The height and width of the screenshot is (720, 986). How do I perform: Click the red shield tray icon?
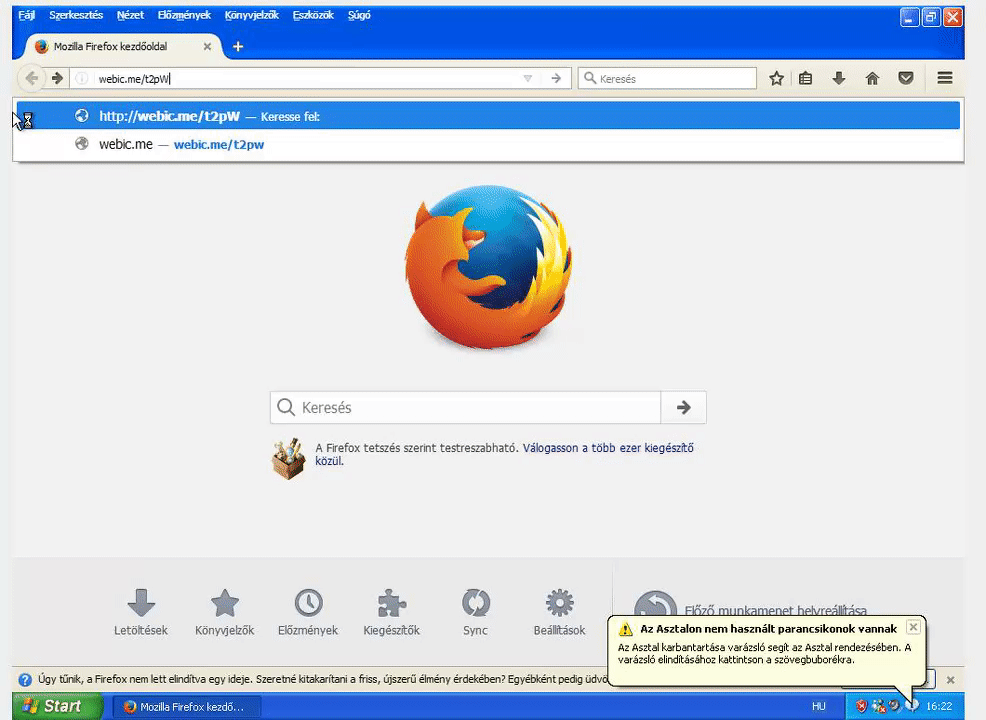click(861, 707)
